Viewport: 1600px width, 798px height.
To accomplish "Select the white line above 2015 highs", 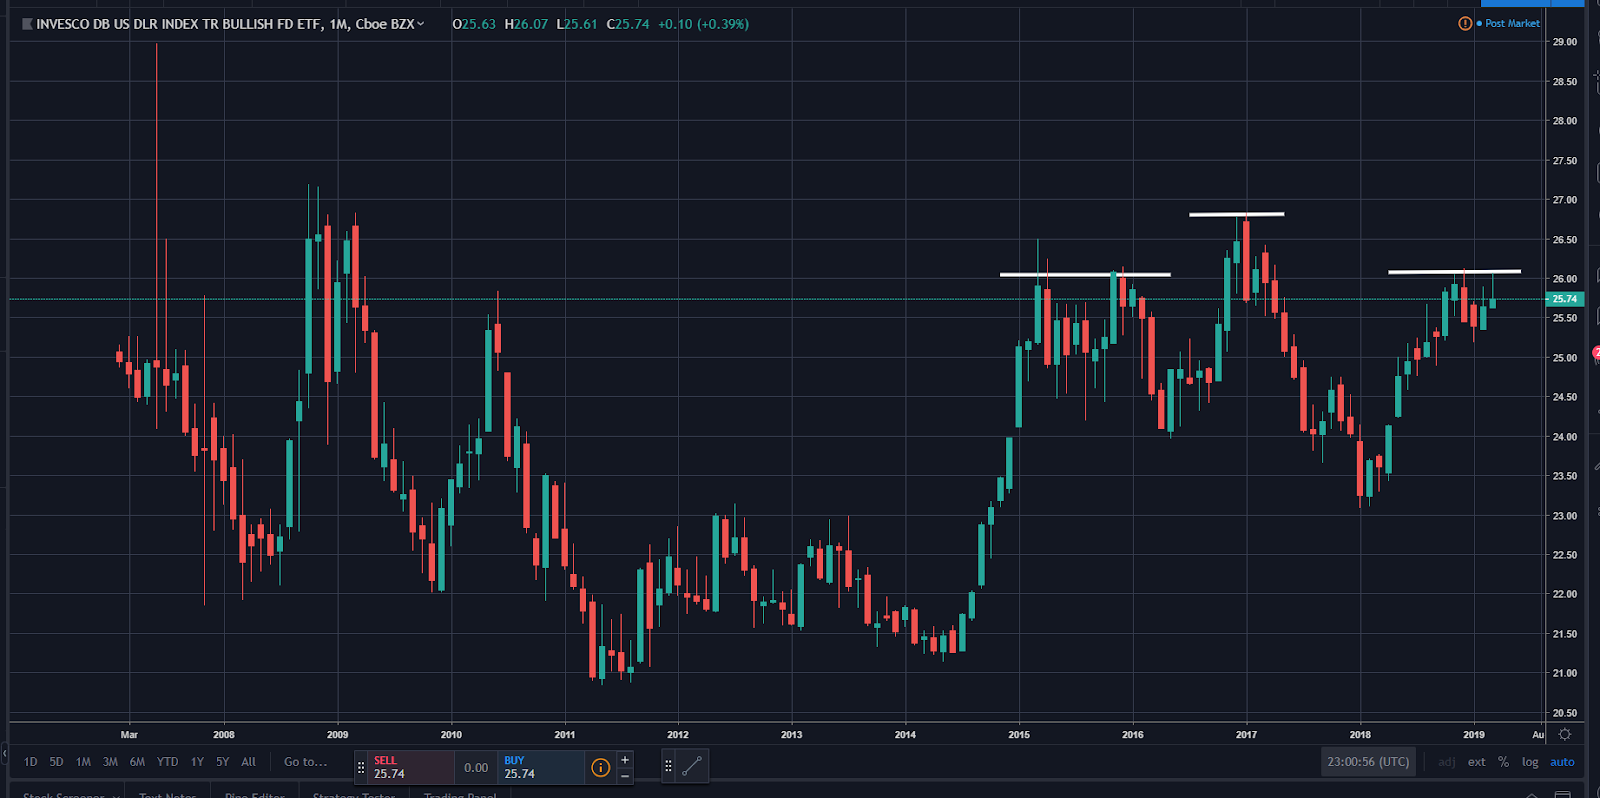I will click(x=1085, y=274).
